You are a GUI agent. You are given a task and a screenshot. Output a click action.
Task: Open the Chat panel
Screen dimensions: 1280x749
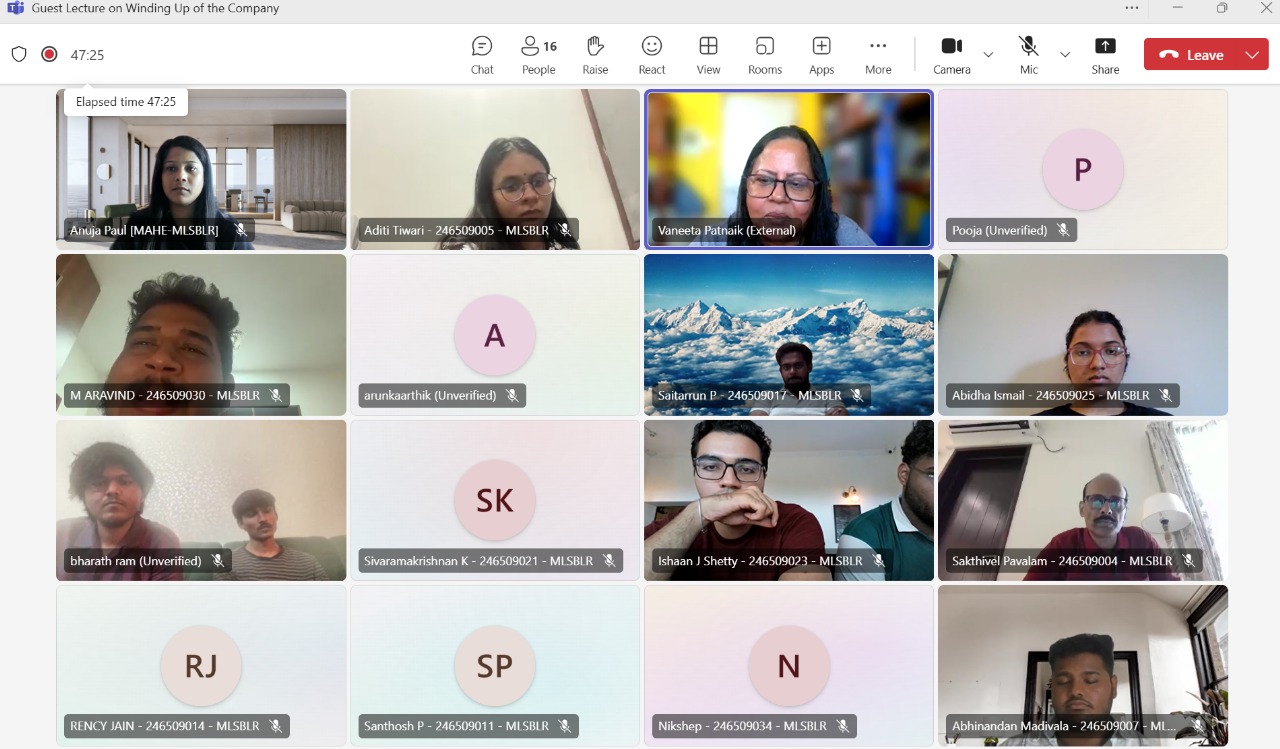(x=482, y=55)
